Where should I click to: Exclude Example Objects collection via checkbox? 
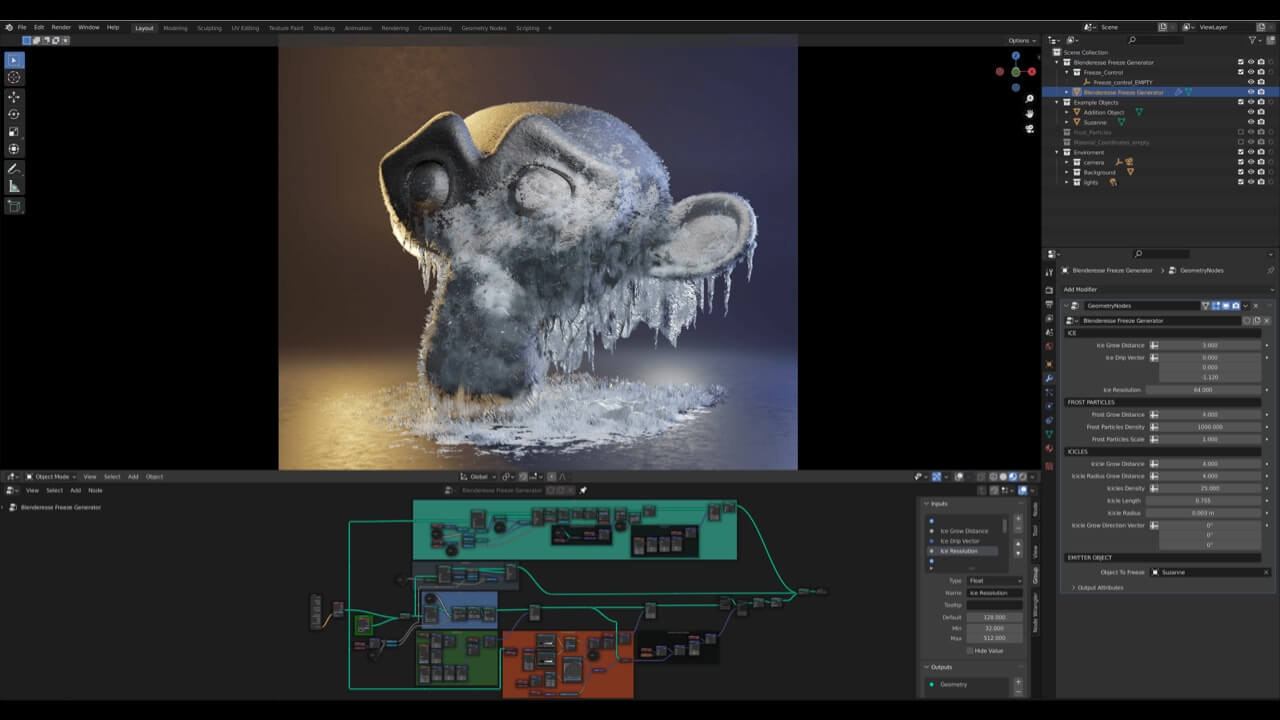1241,102
